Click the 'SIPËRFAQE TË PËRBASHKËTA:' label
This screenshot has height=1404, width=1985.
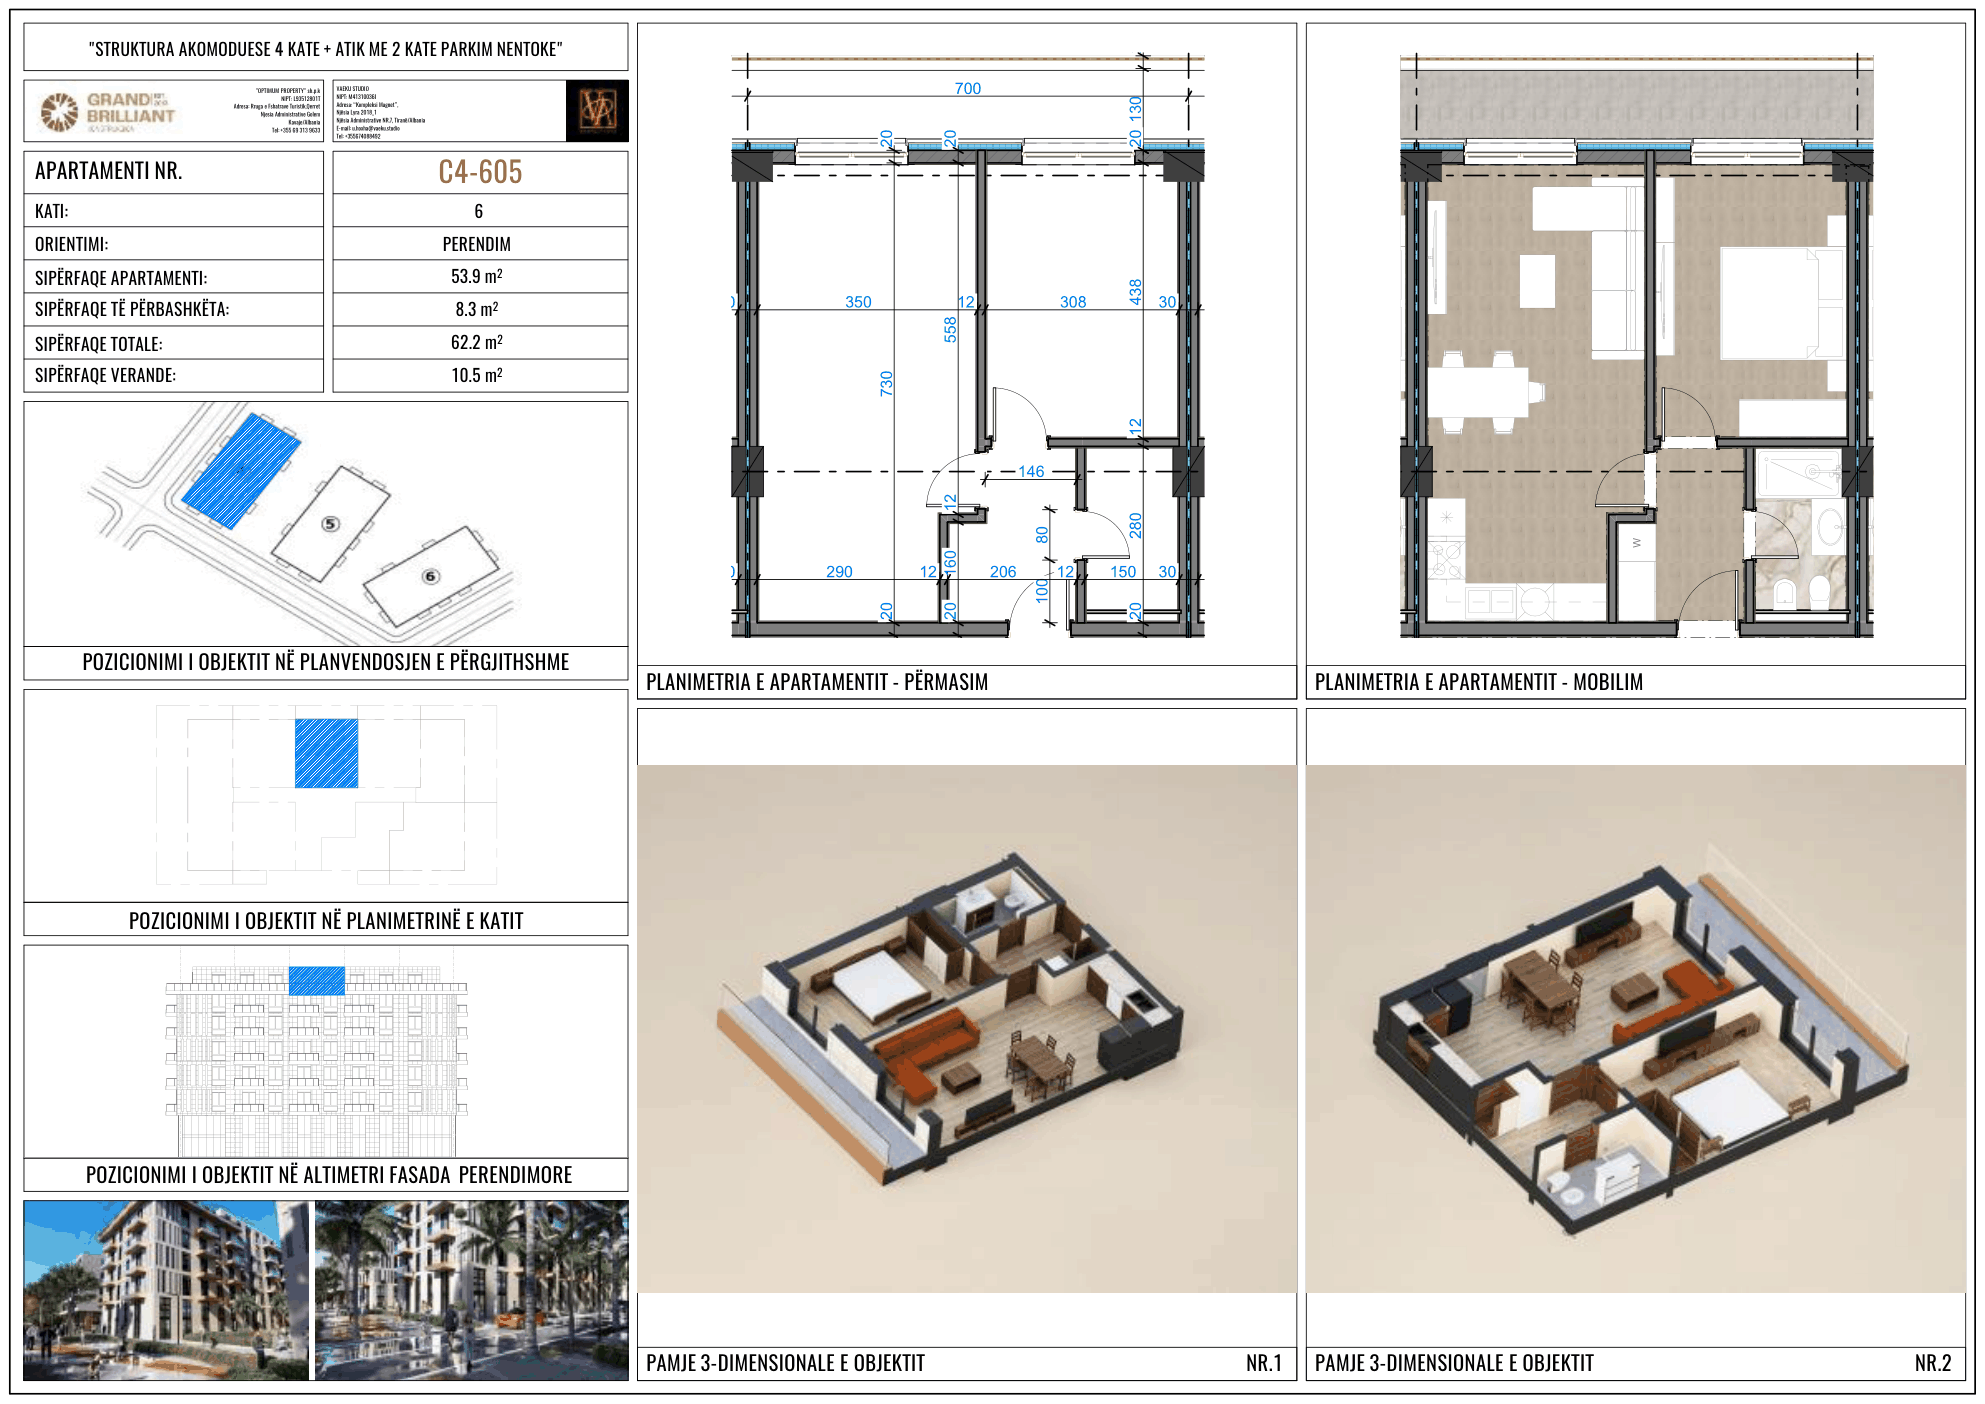pyautogui.click(x=132, y=309)
